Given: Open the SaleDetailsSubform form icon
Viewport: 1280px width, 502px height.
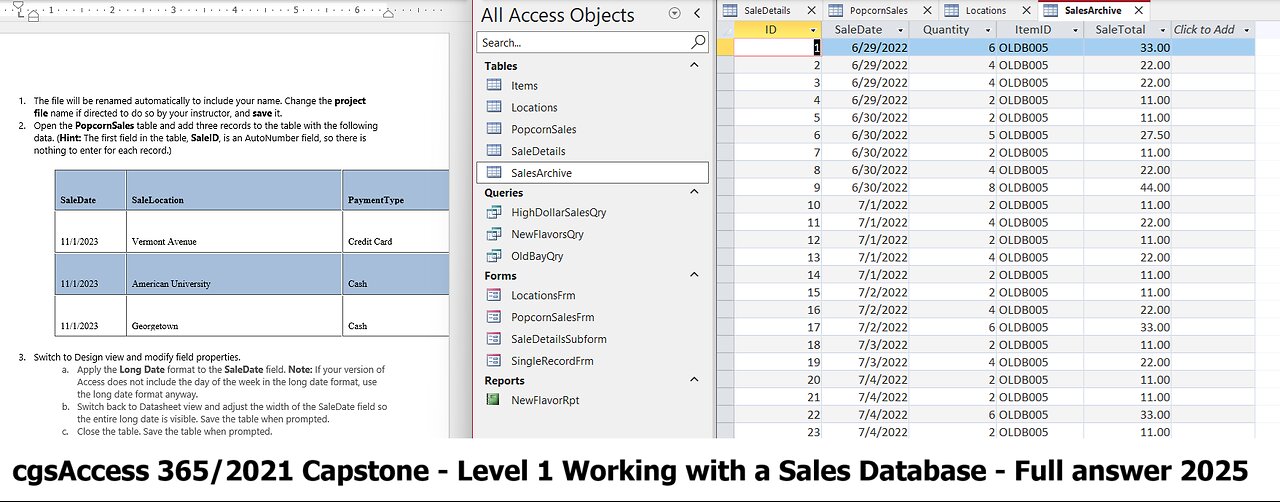Looking at the screenshot, I should 493,339.
